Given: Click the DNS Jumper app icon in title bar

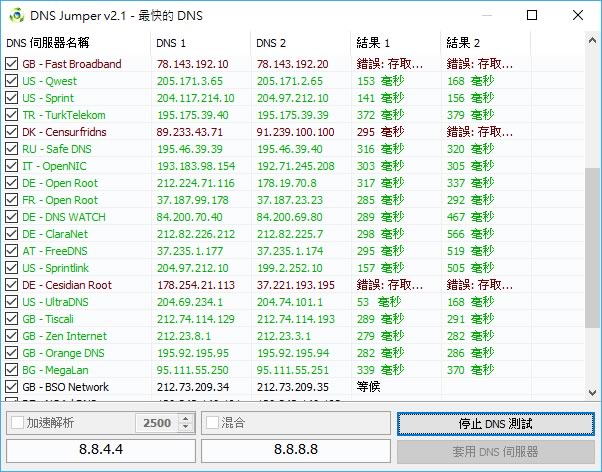Looking at the screenshot, I should (x=17, y=15).
